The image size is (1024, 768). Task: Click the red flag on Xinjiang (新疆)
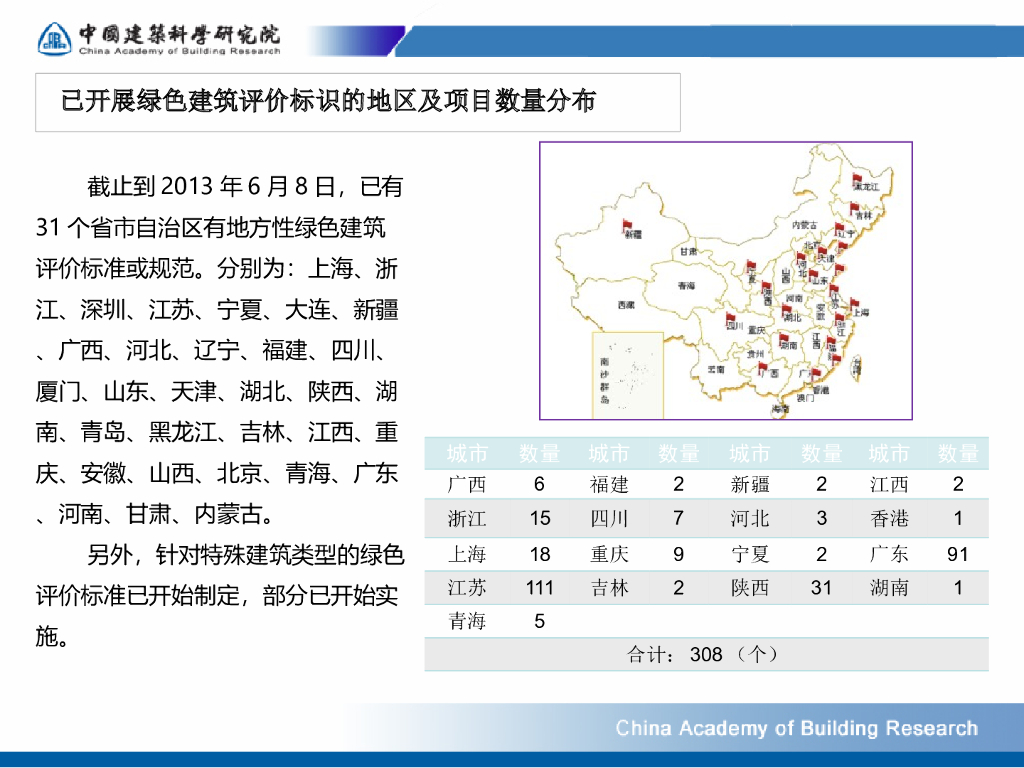(628, 226)
